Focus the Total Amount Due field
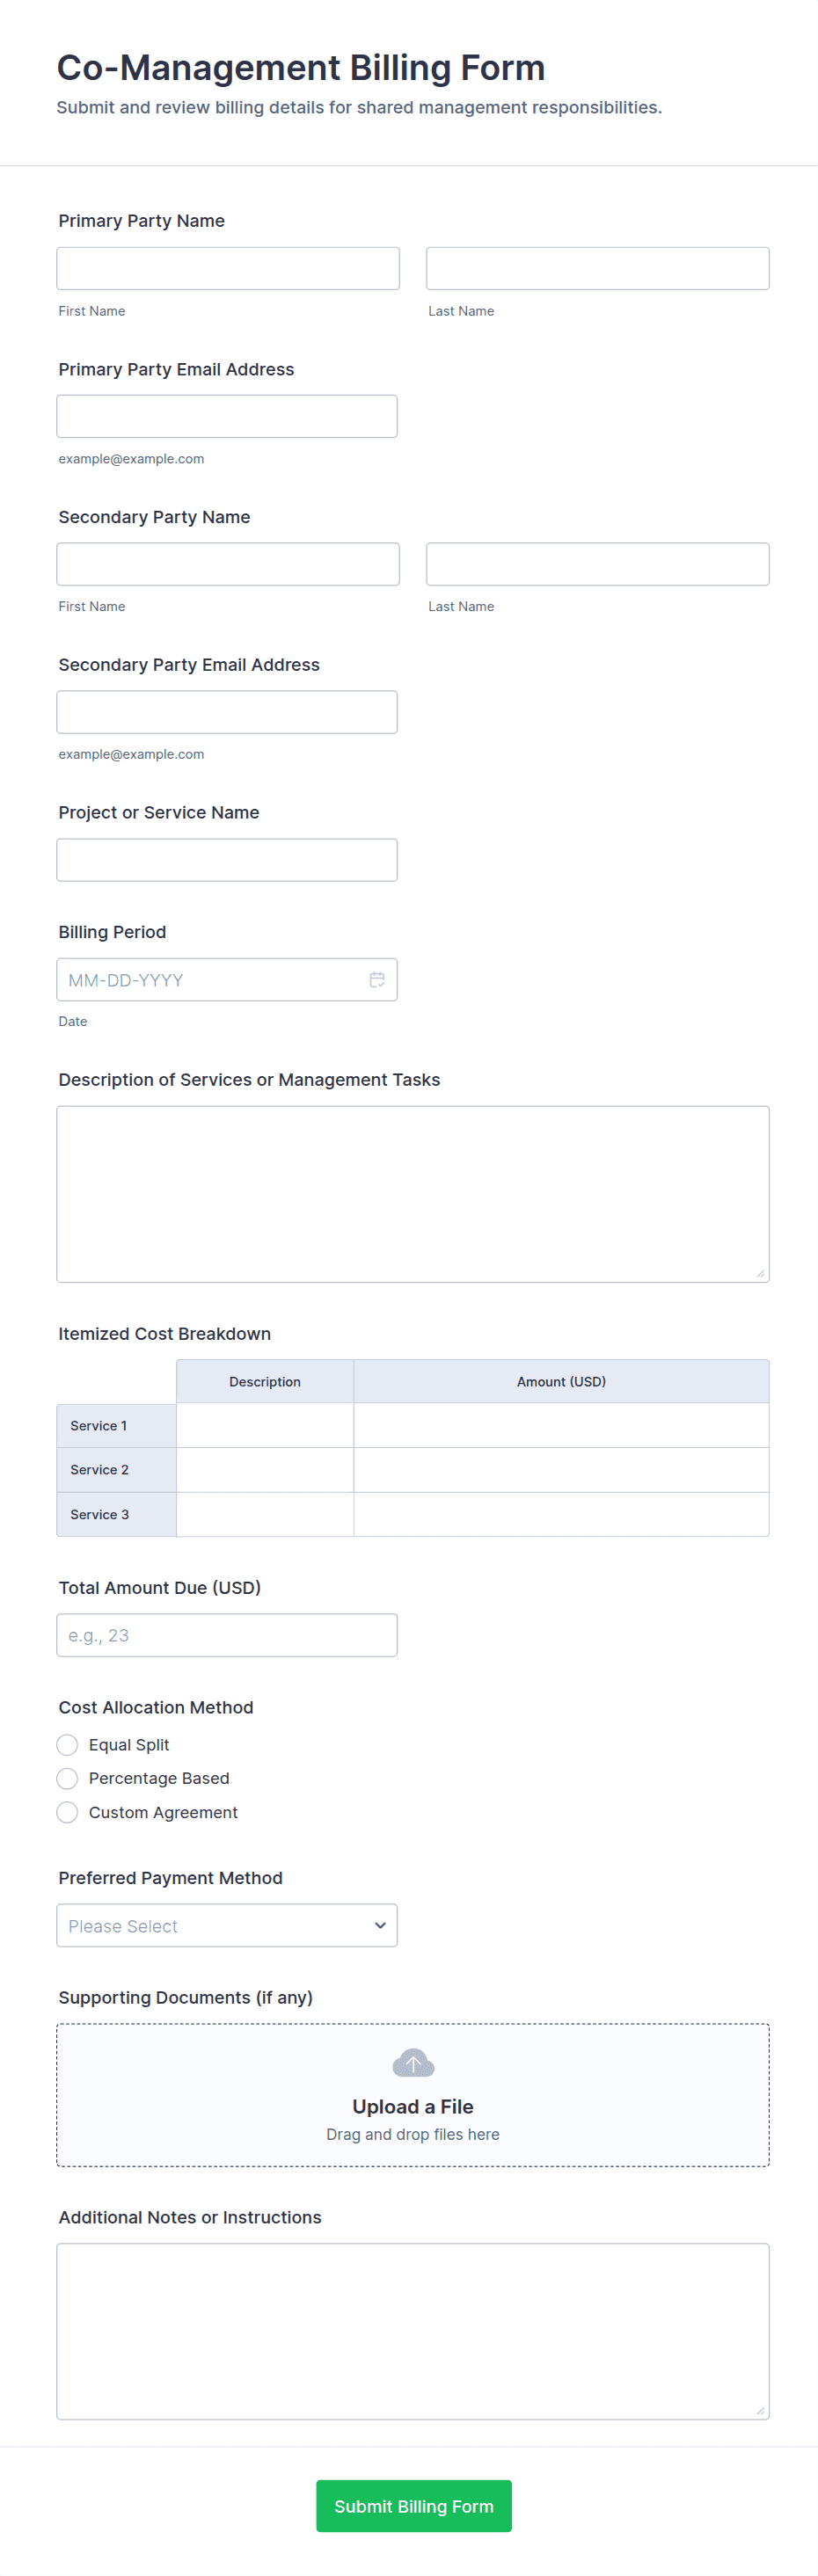818x2576 pixels. pyautogui.click(x=227, y=1635)
